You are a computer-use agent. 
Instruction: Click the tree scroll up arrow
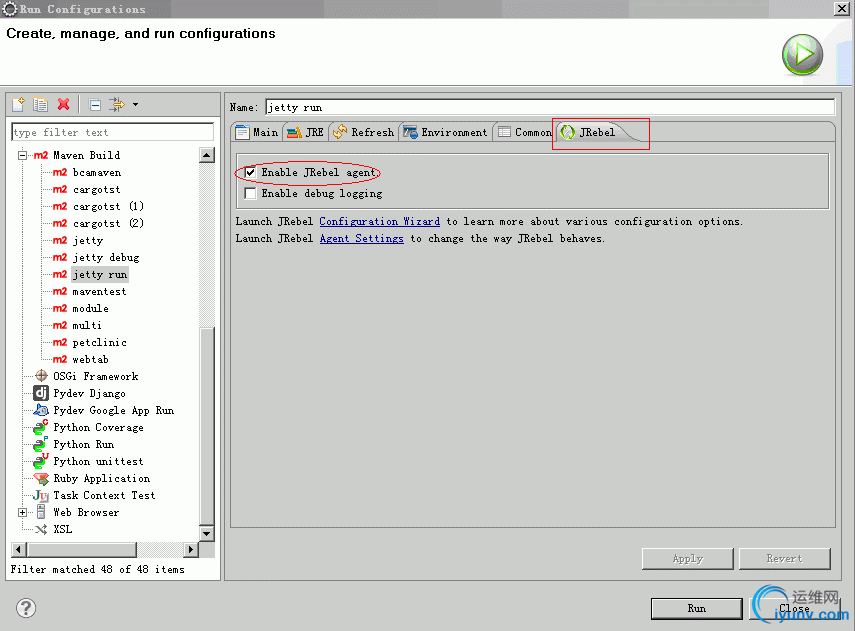point(207,155)
